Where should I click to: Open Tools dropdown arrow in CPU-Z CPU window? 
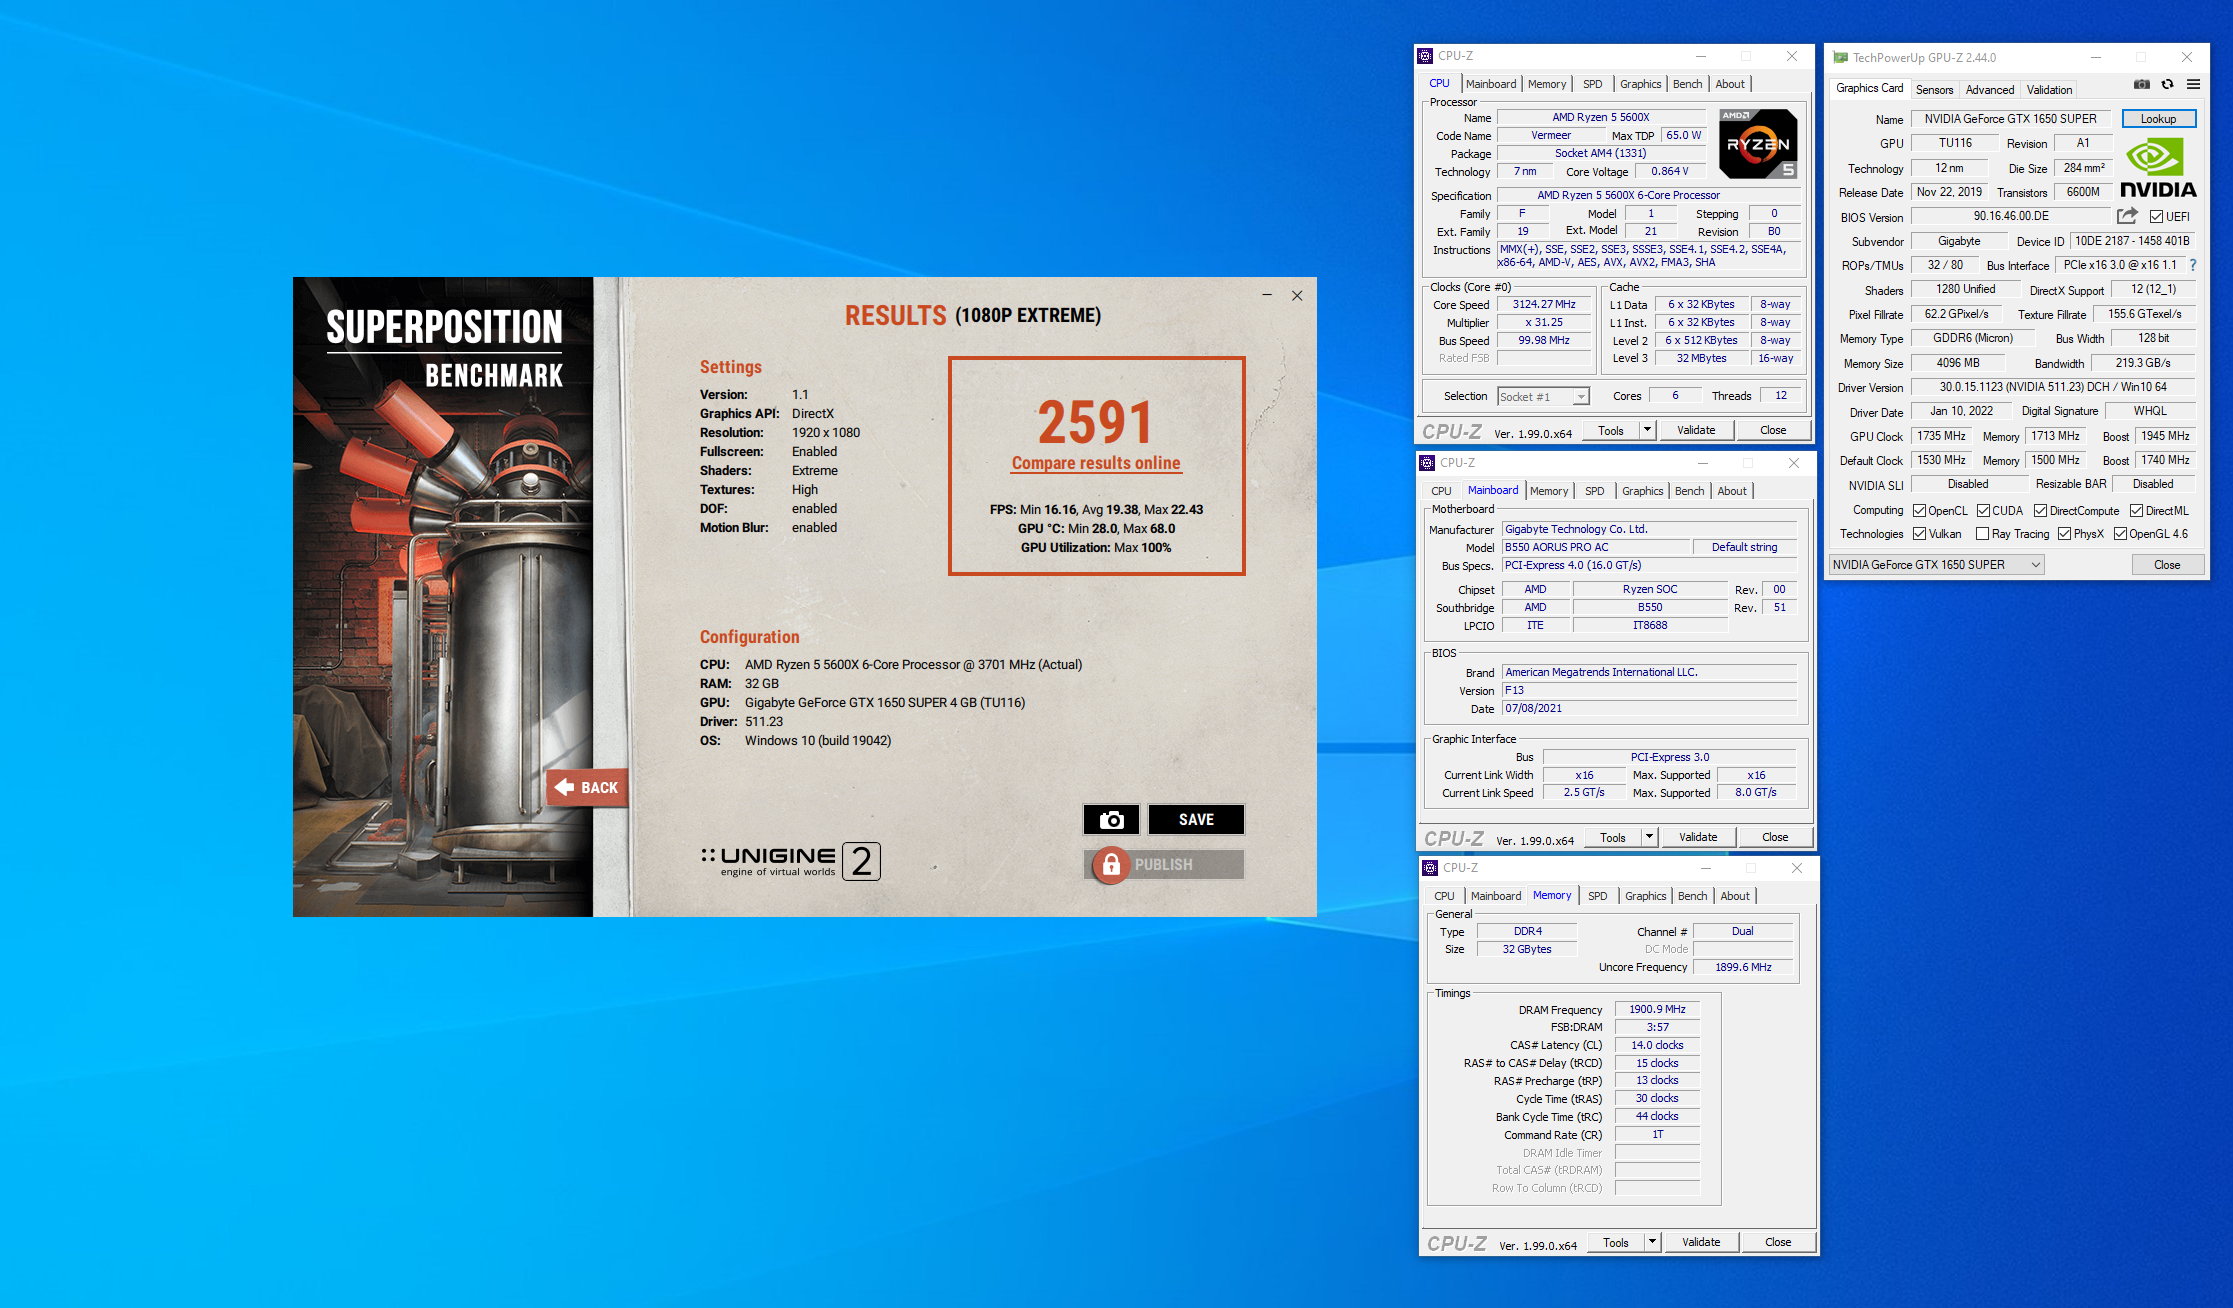click(1647, 430)
